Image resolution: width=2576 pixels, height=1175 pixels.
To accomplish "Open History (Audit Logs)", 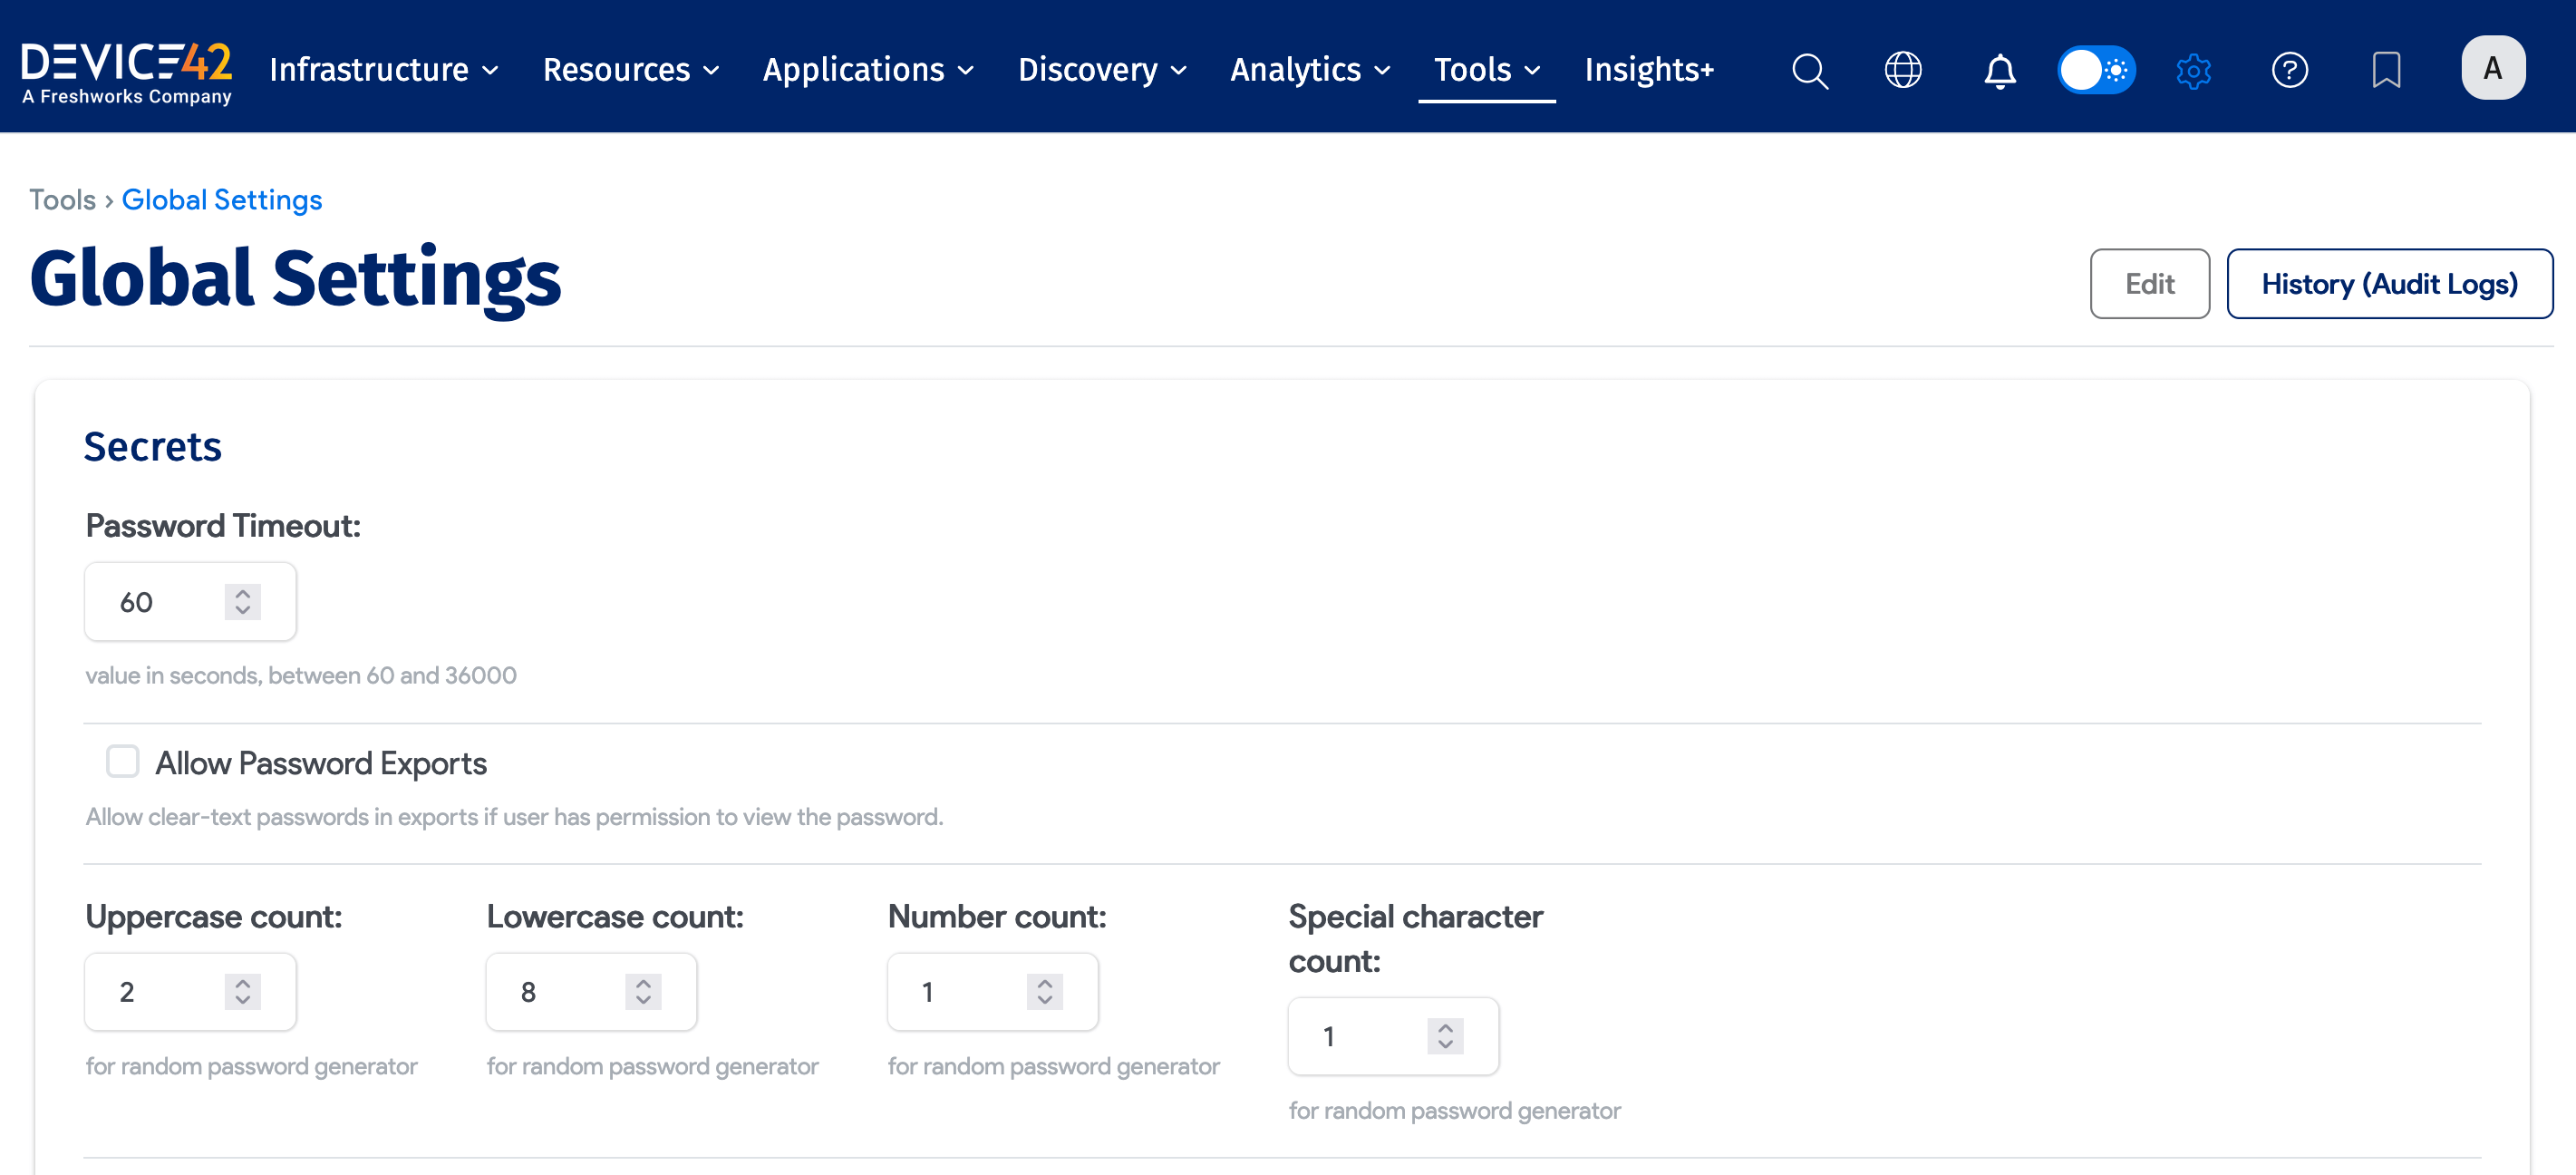I will coord(2389,284).
